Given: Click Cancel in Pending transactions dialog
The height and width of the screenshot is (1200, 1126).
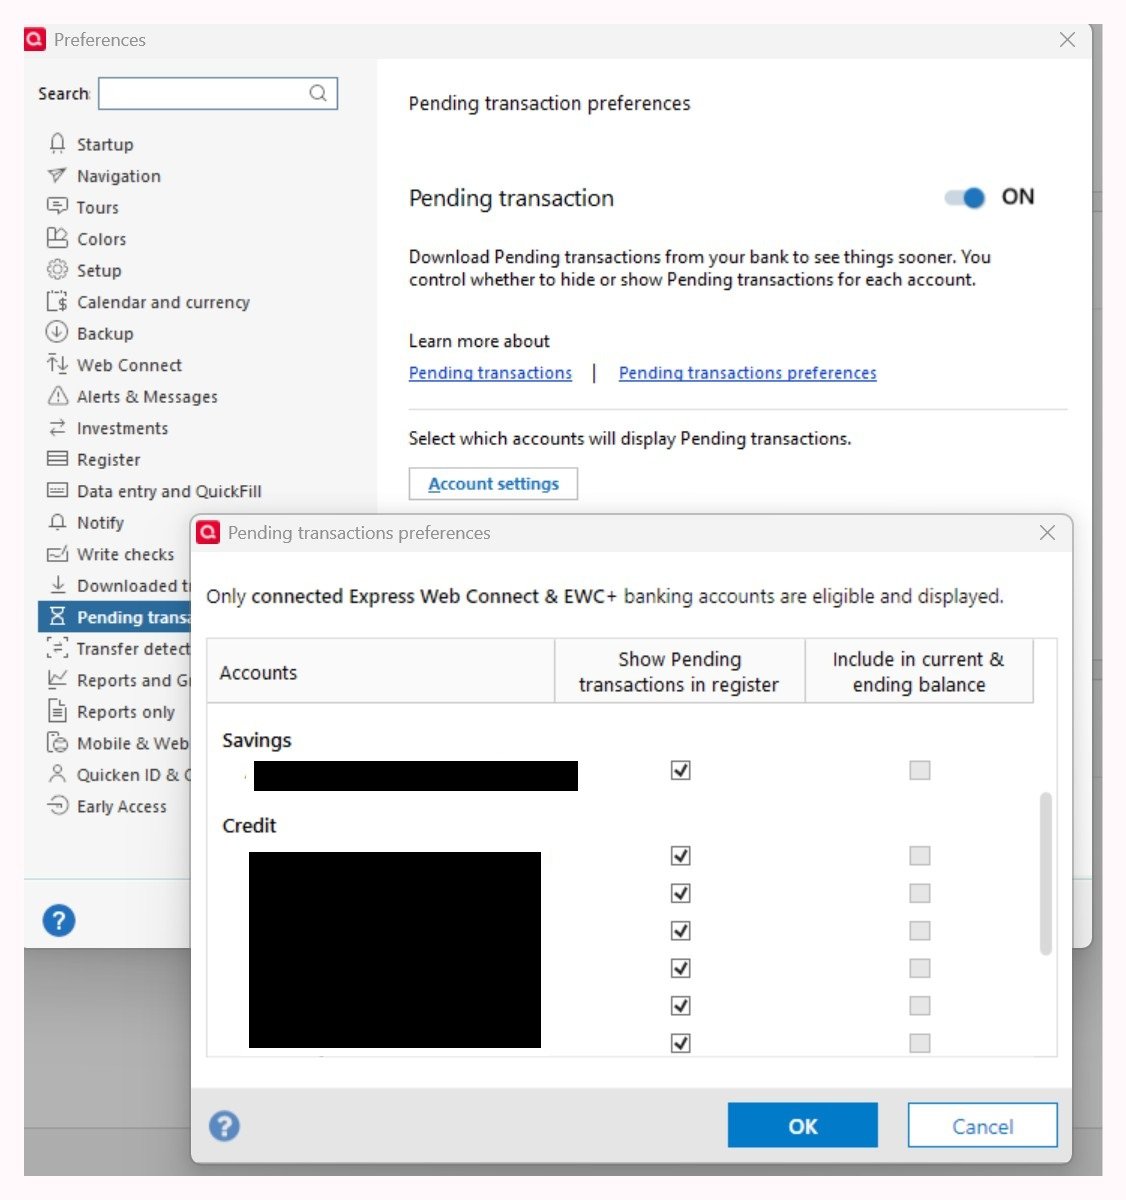Looking at the screenshot, I should [983, 1126].
